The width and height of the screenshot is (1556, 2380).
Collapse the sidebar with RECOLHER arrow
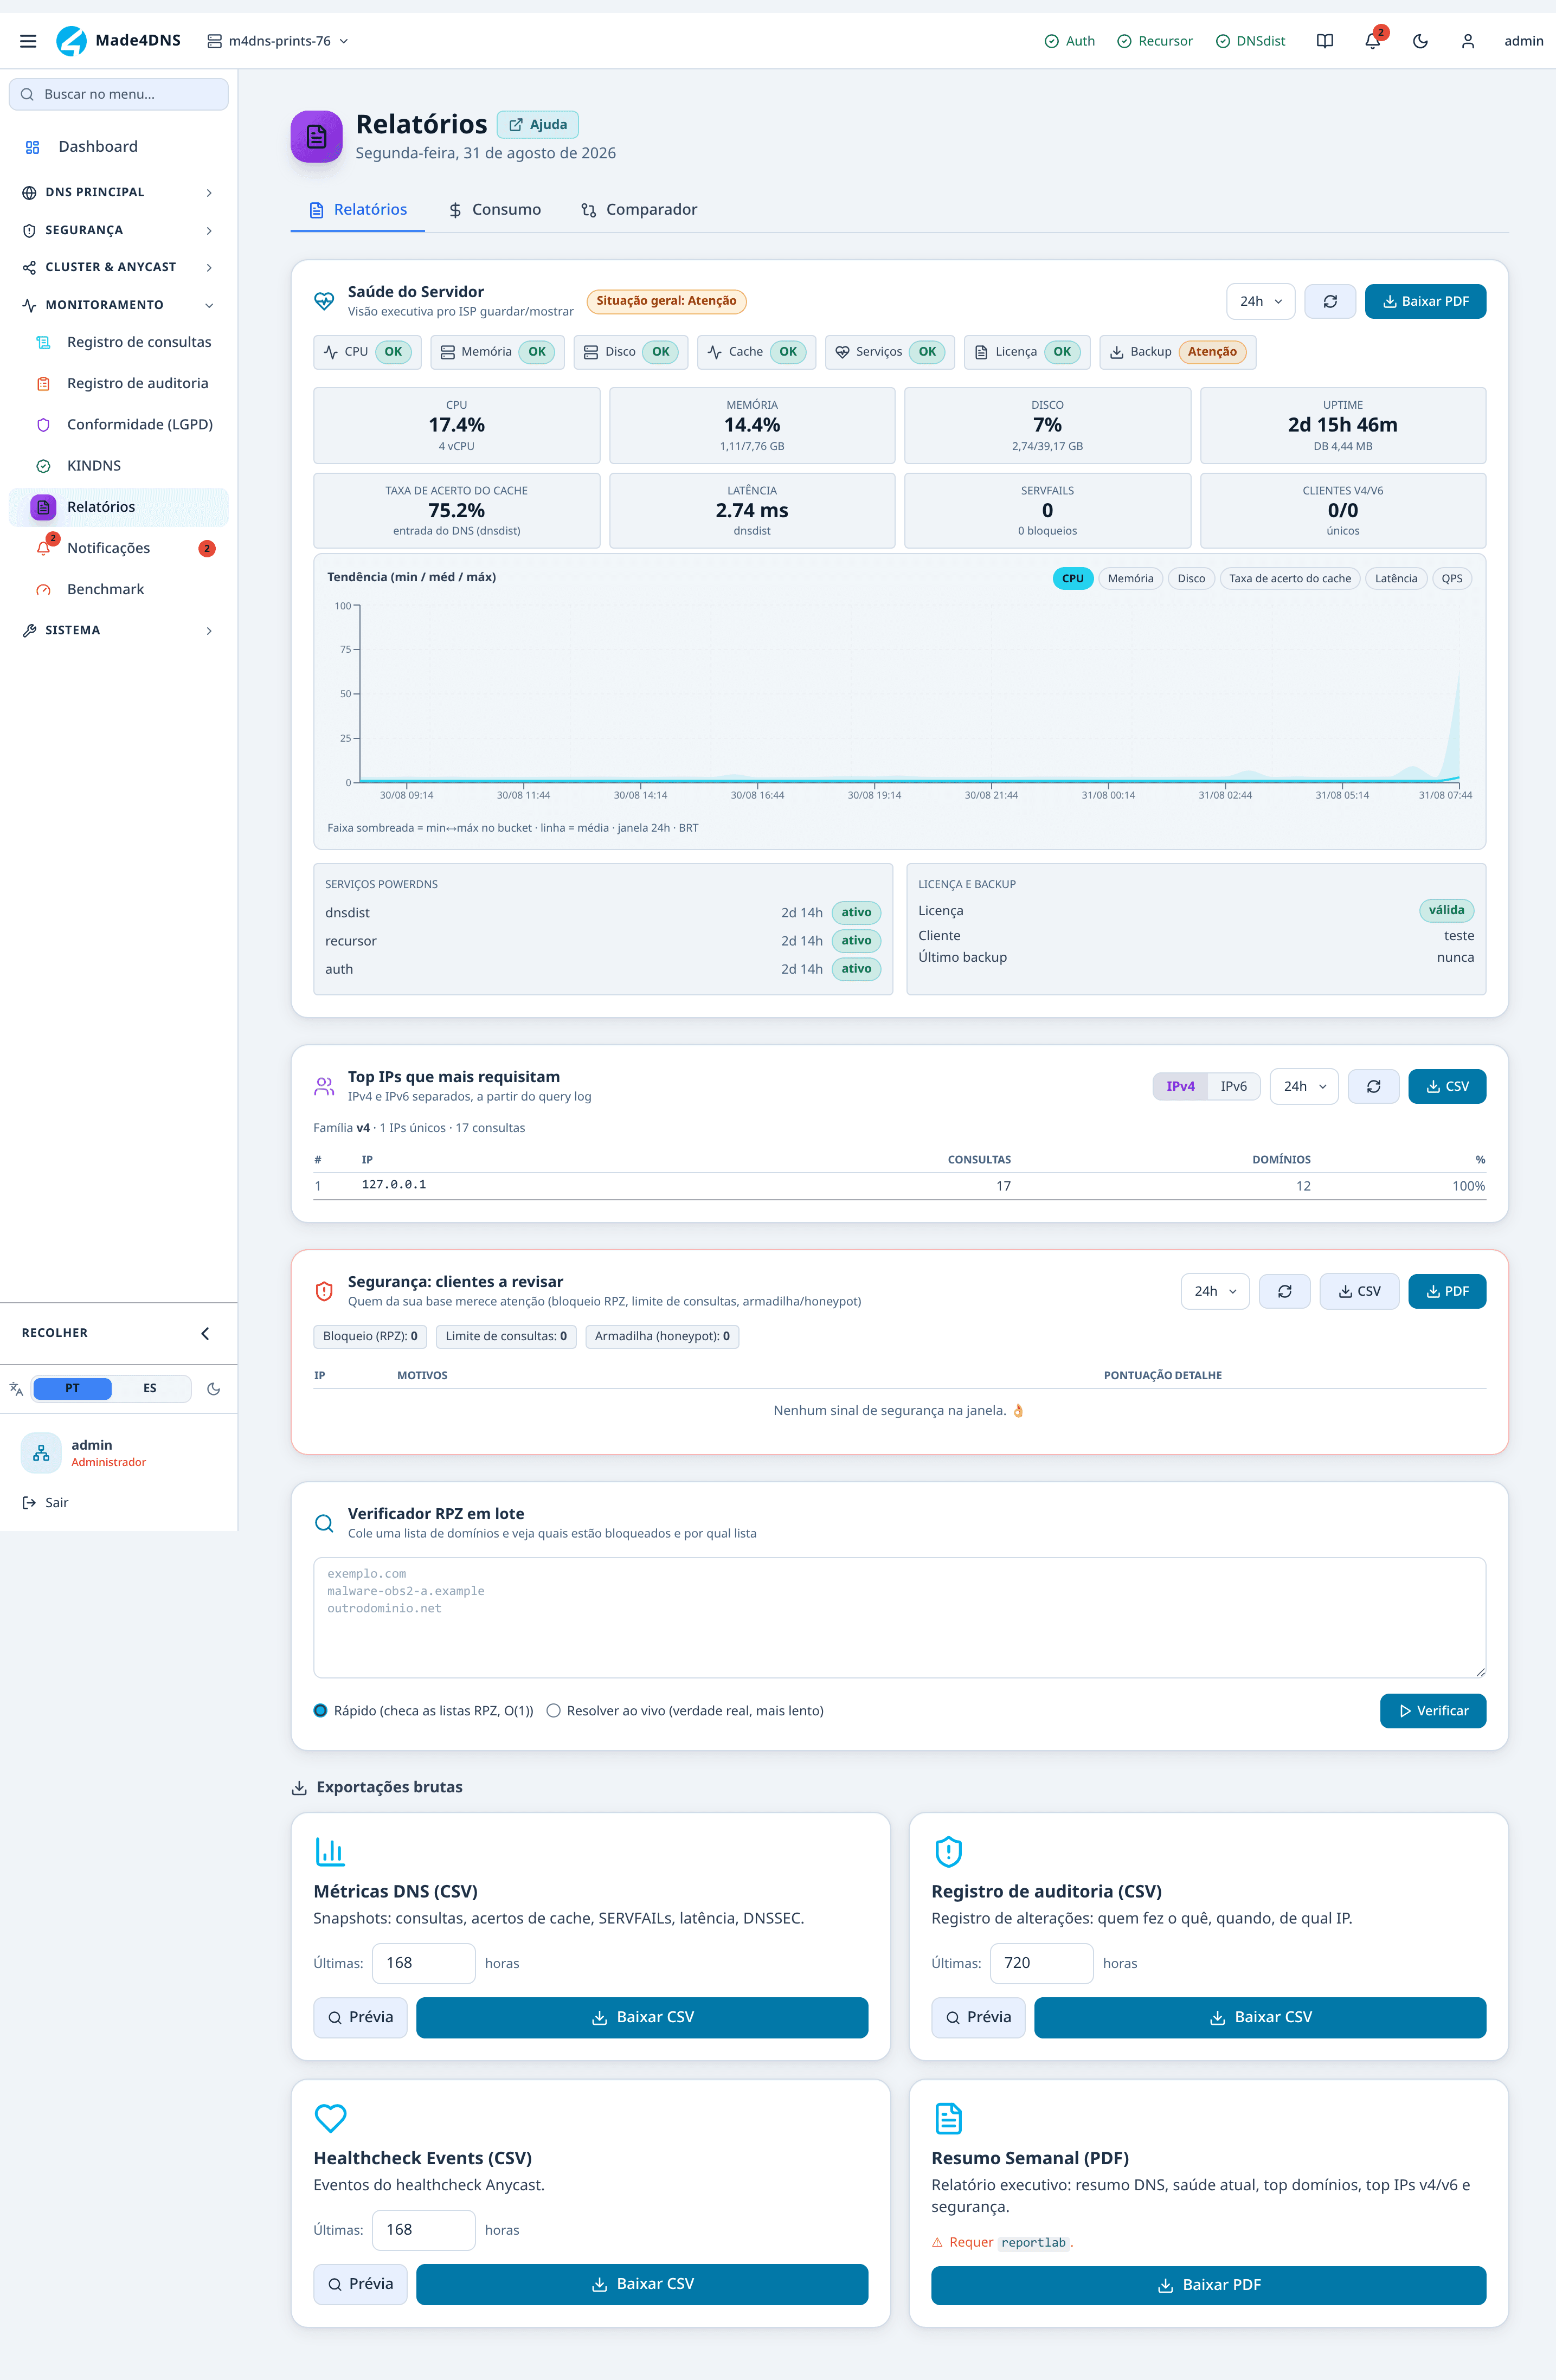coord(205,1333)
